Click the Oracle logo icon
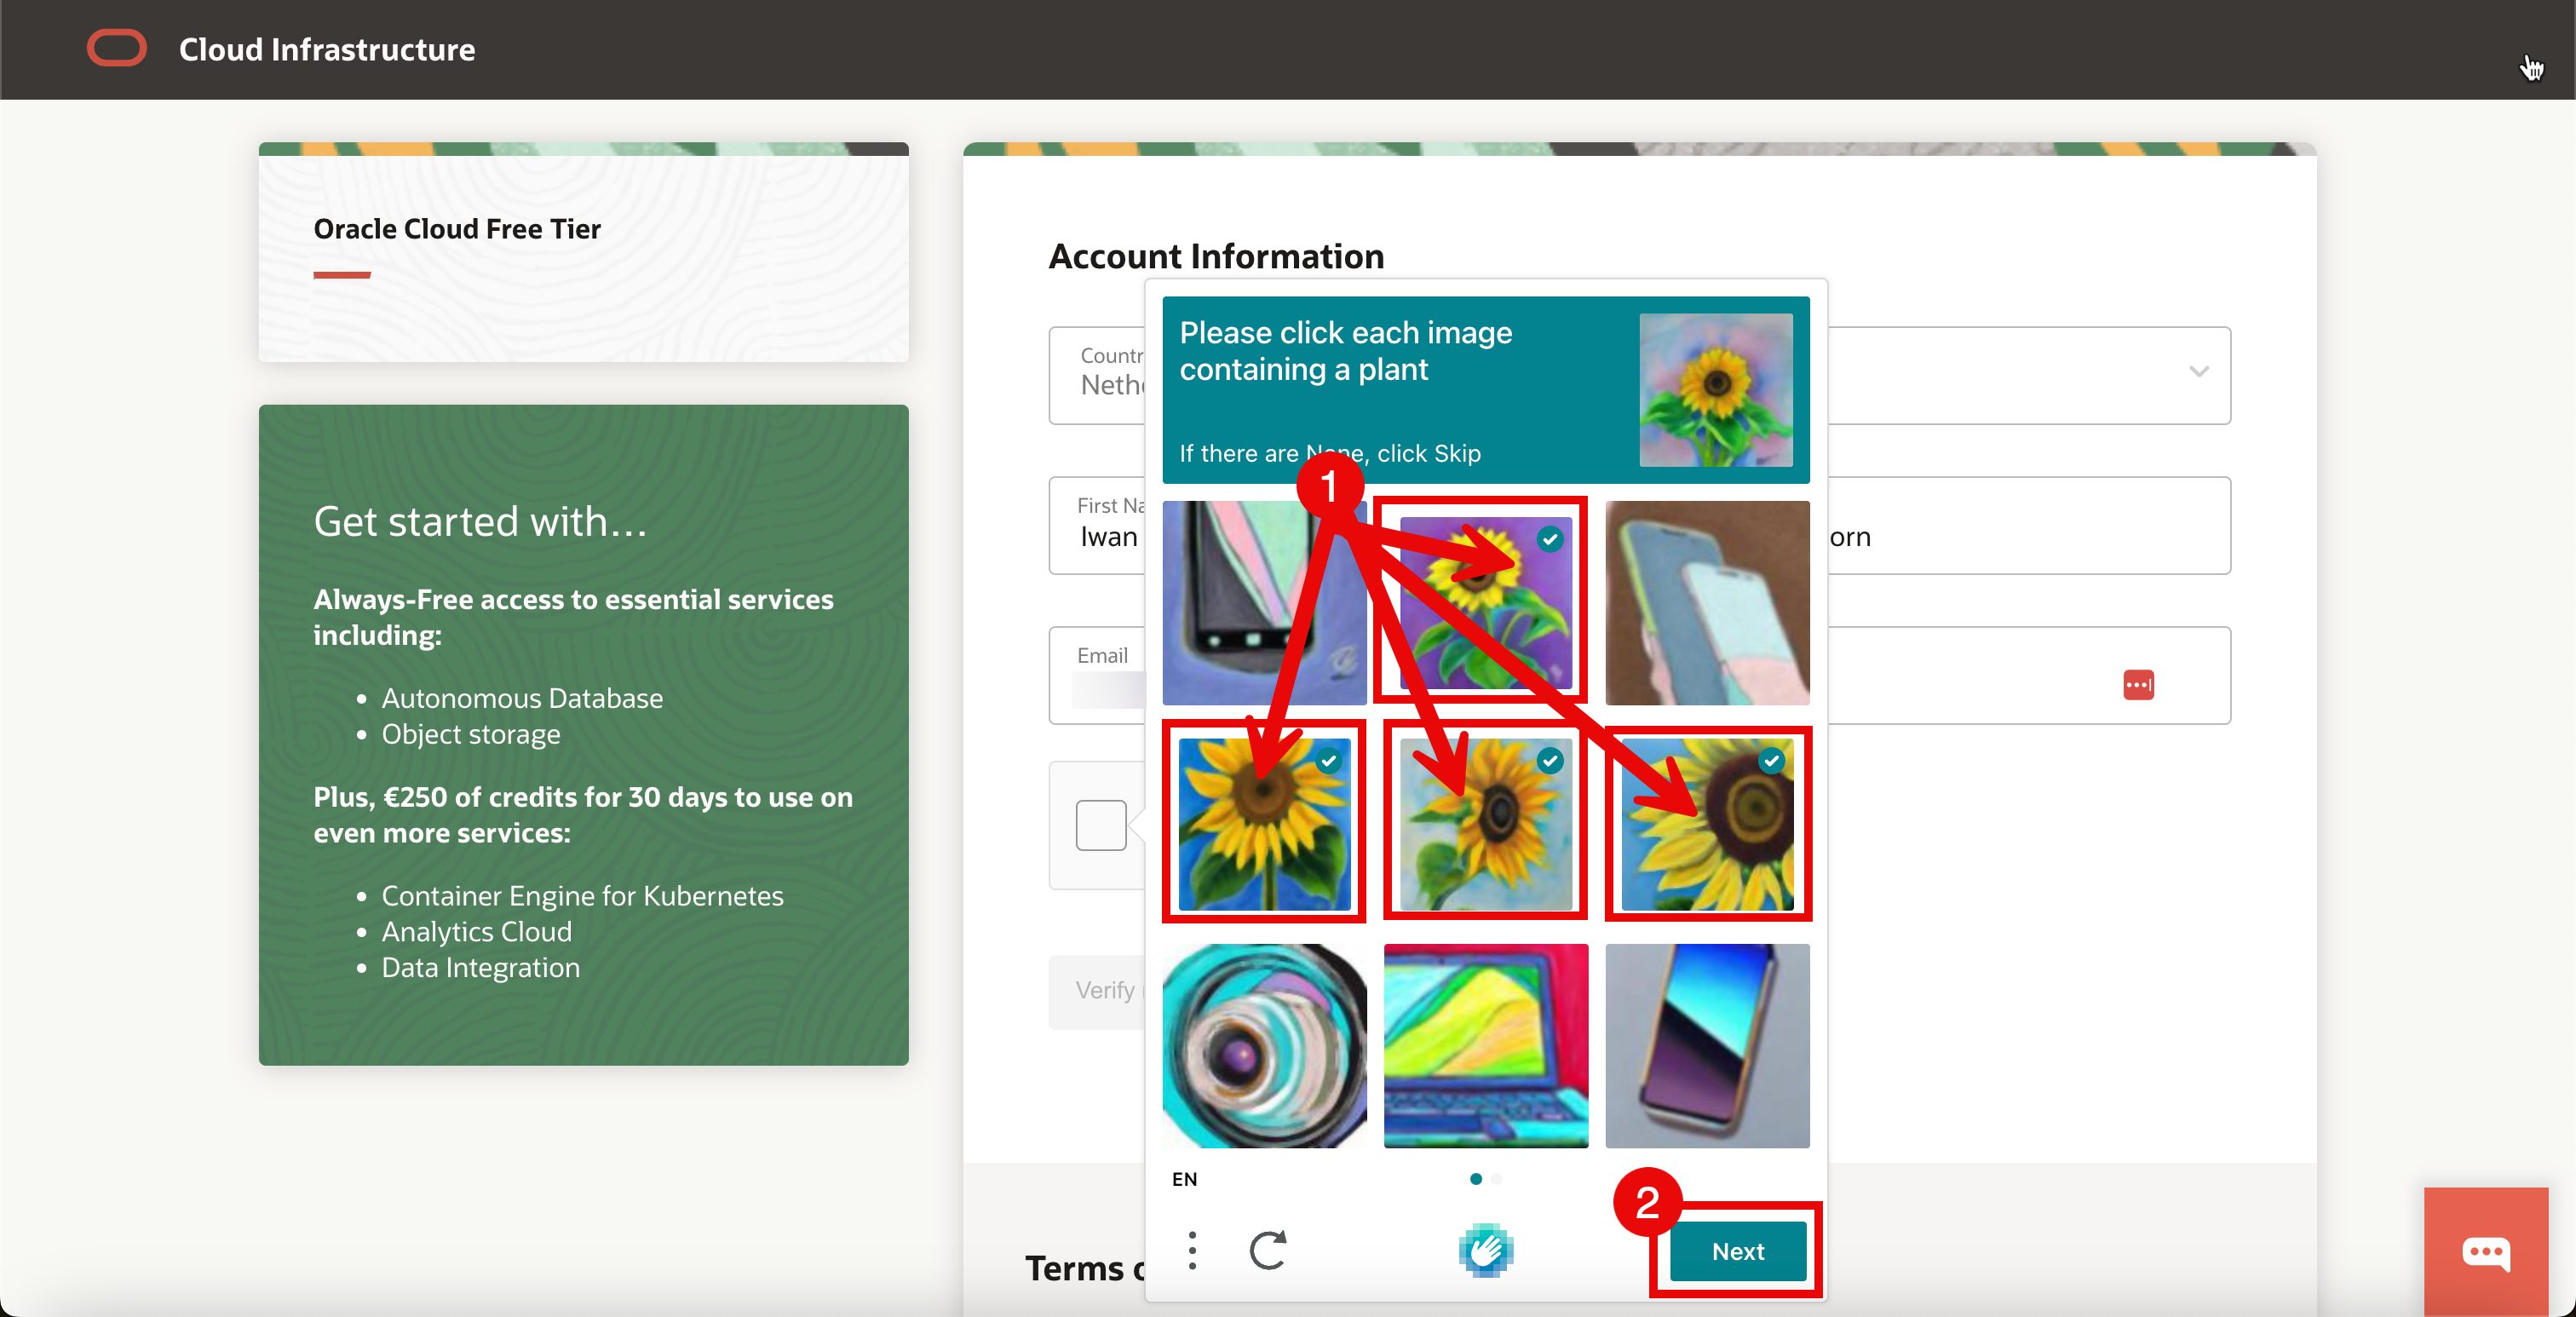 click(x=117, y=48)
